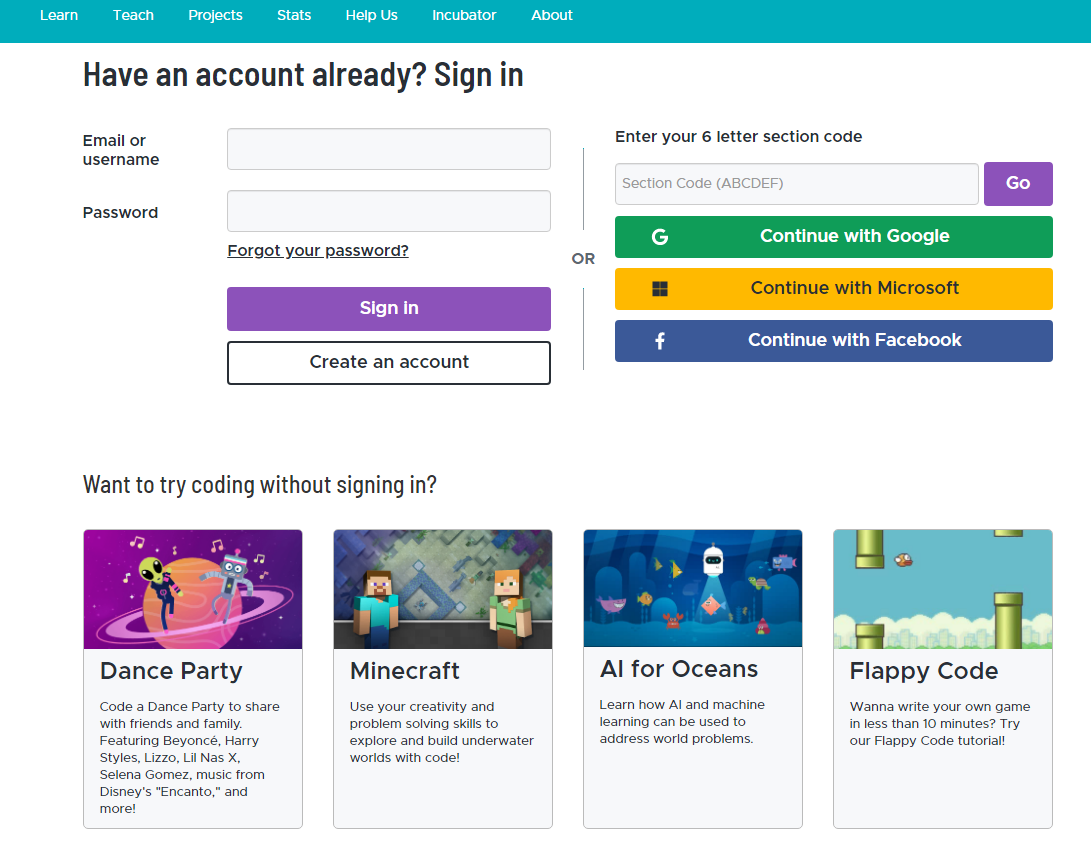Submit section code with Go button

(1018, 183)
